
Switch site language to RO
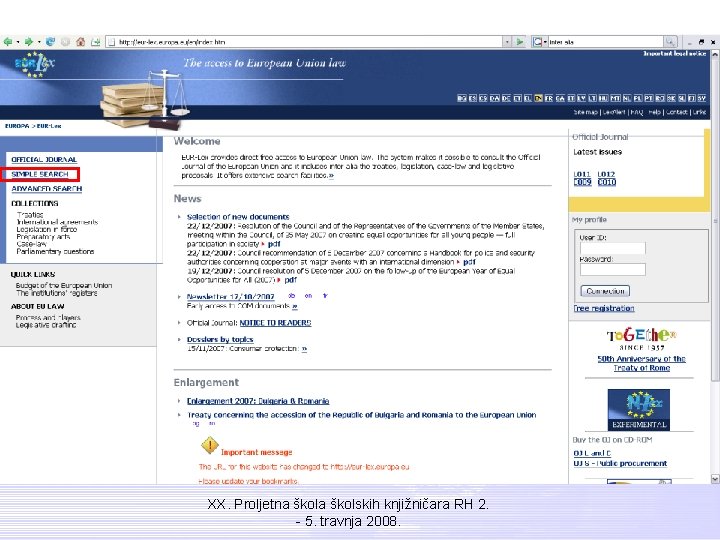[x=660, y=98]
